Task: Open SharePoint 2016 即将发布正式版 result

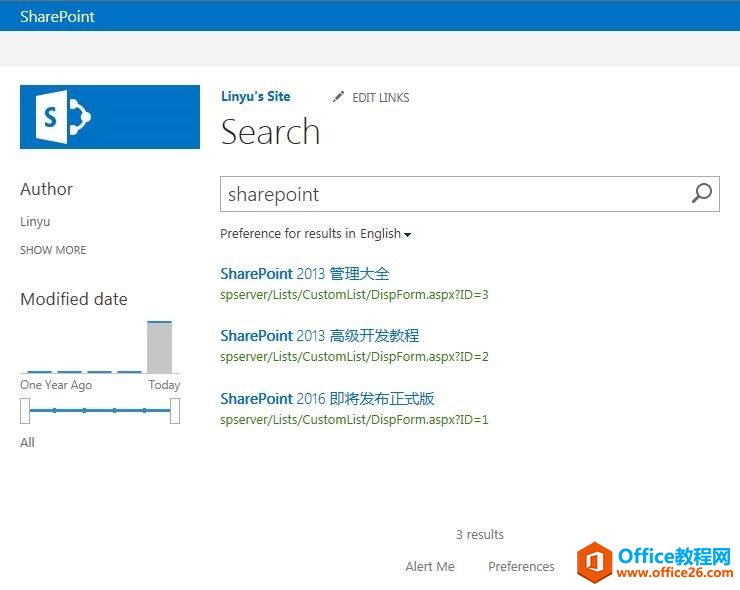Action: coord(327,398)
